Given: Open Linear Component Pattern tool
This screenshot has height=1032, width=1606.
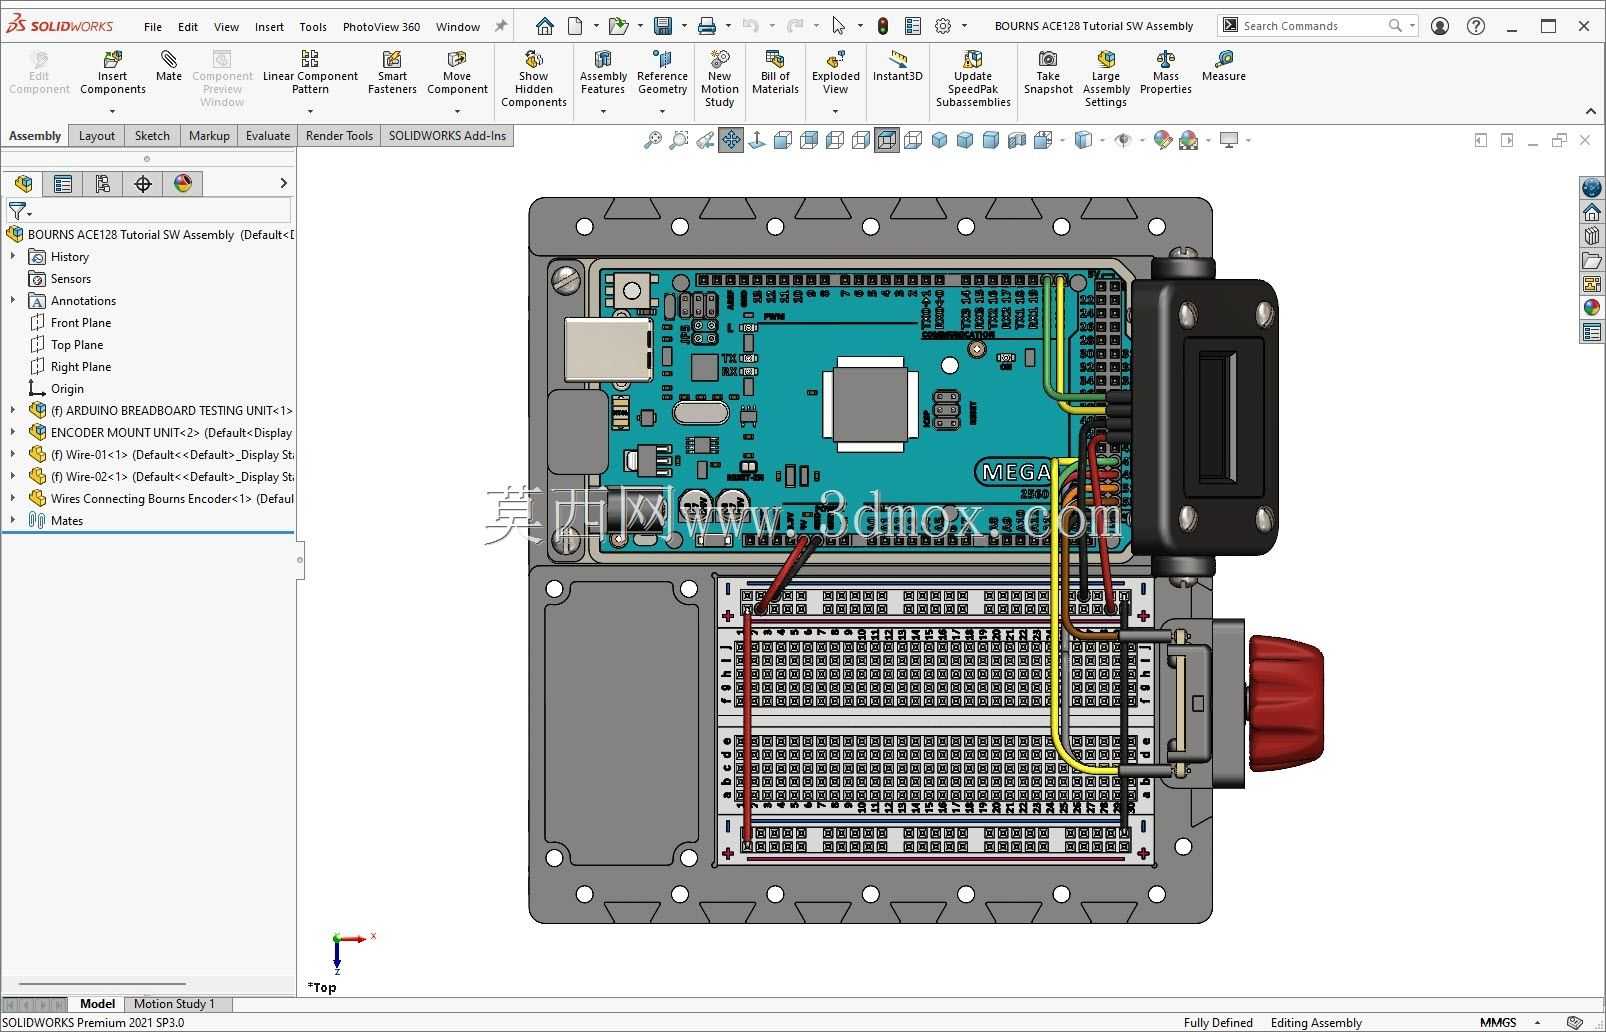Looking at the screenshot, I should tap(310, 72).
